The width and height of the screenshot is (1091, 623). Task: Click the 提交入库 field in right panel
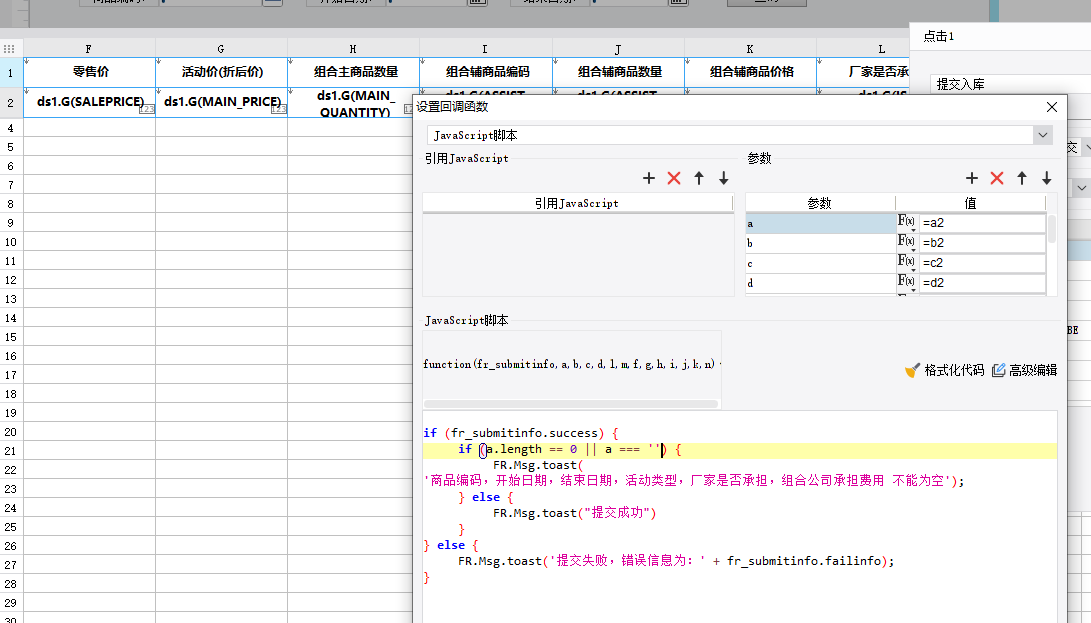[x=1010, y=84]
